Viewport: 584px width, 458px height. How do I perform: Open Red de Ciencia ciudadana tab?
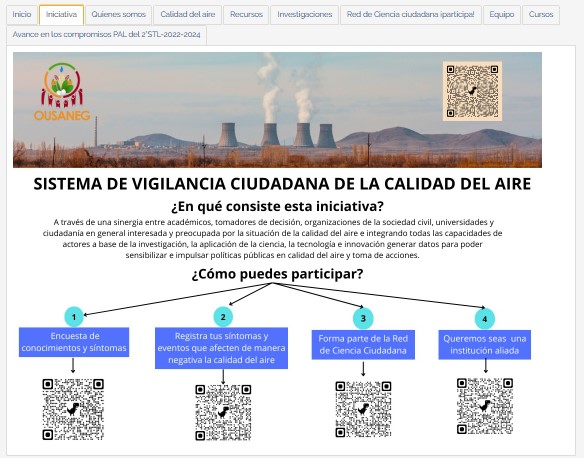tap(410, 15)
